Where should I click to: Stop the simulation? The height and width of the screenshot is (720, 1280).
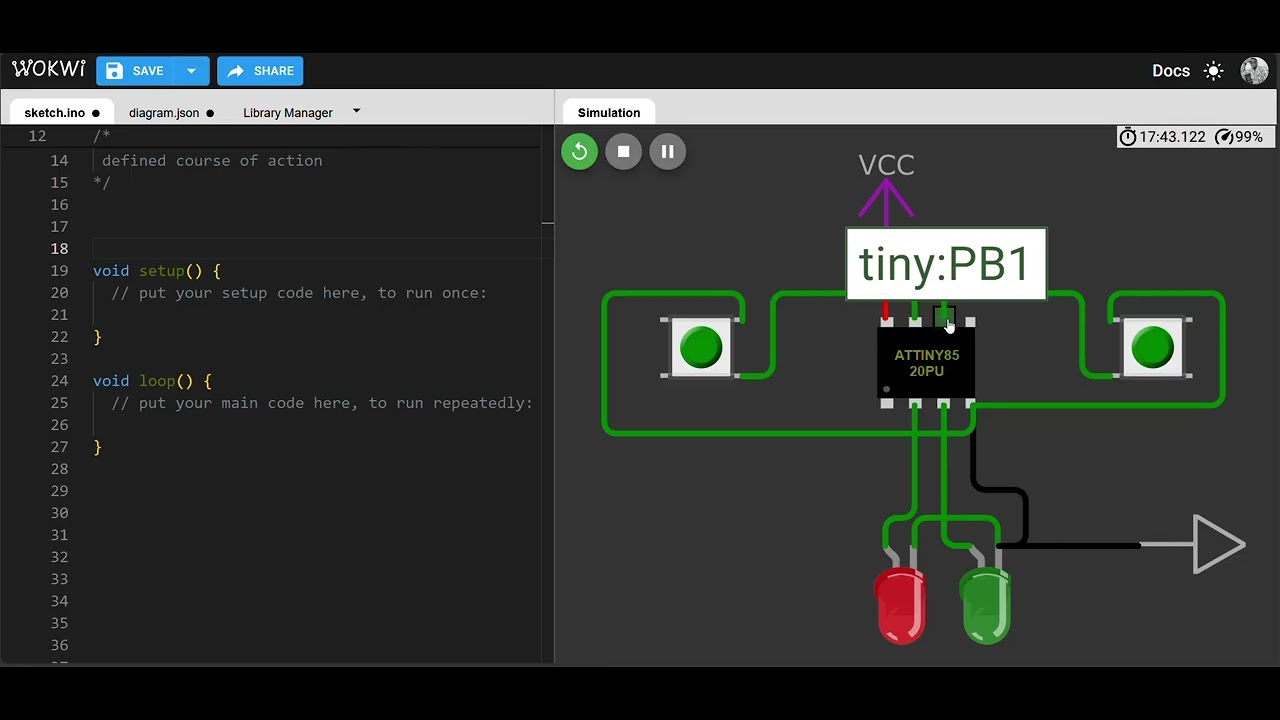623,152
